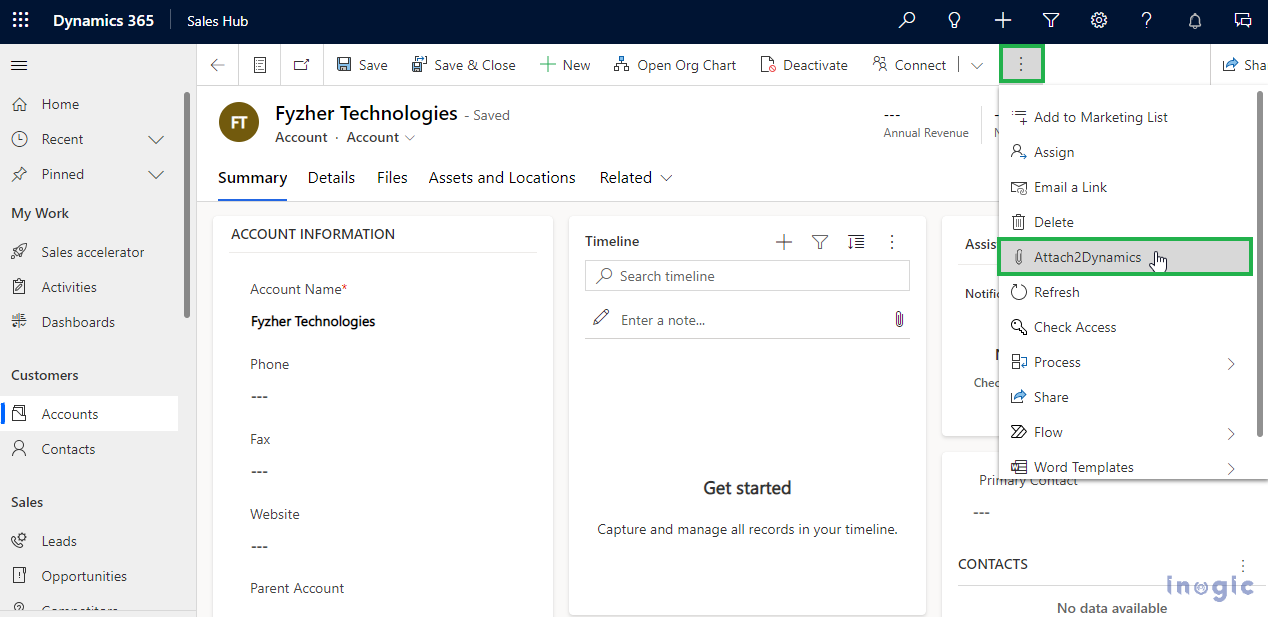This screenshot has height=617, width=1268.
Task: Collapse the left navigation hamburger menu
Action: [19, 65]
